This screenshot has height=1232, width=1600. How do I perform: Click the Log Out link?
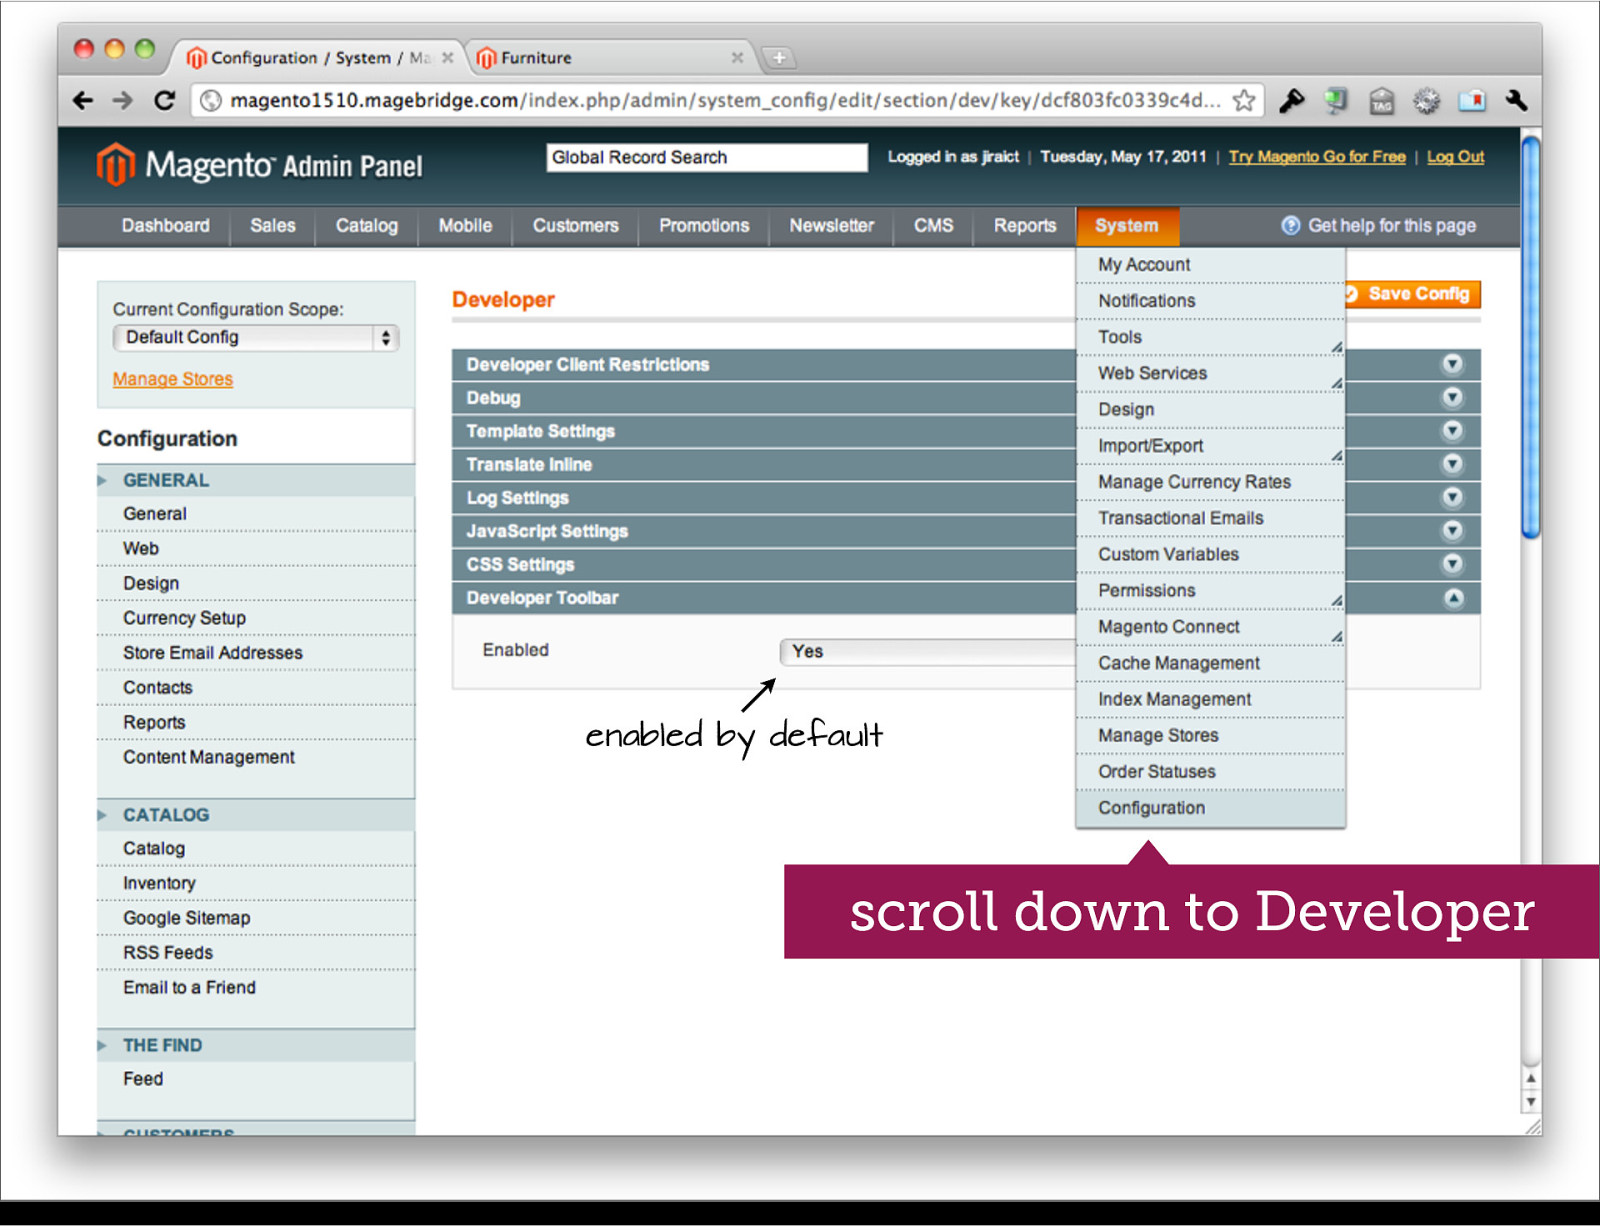click(1455, 157)
